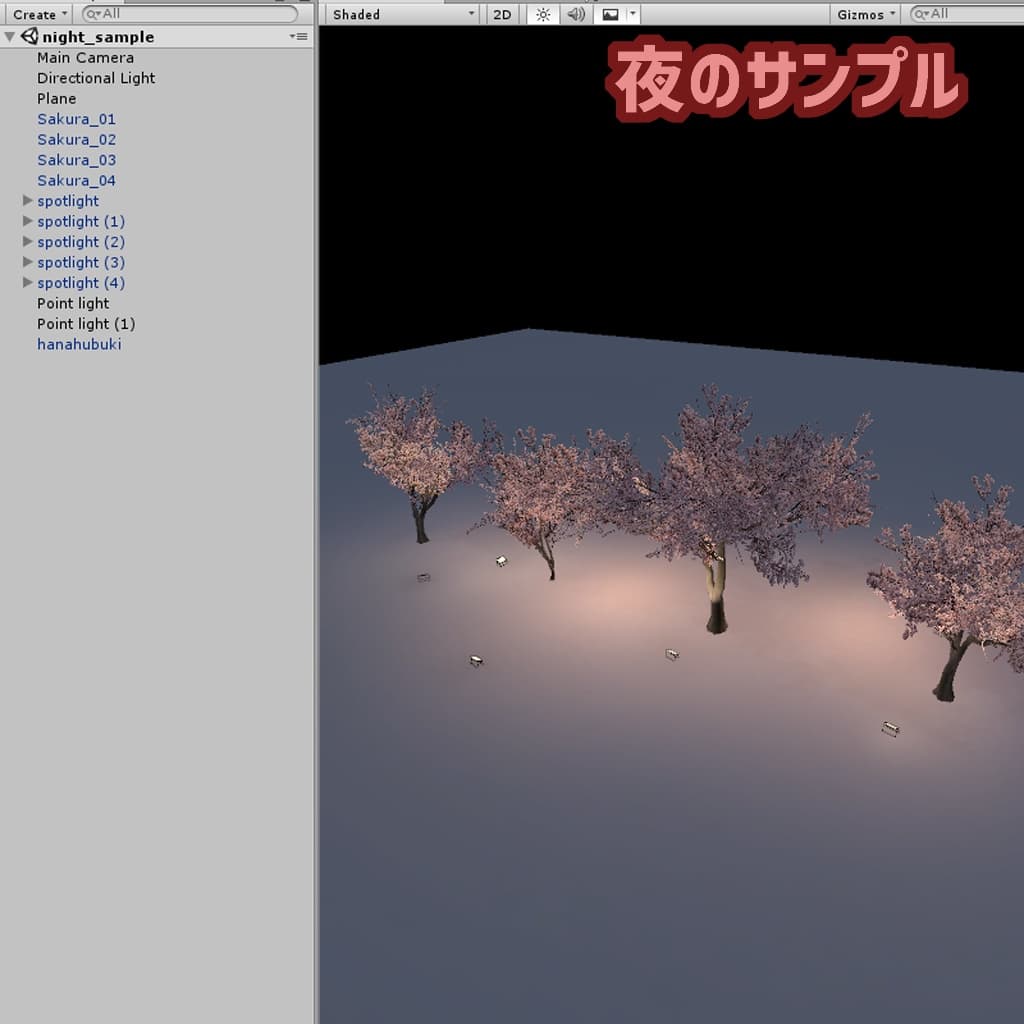
Task: Toggle scene lighting sun icon
Action: [543, 14]
